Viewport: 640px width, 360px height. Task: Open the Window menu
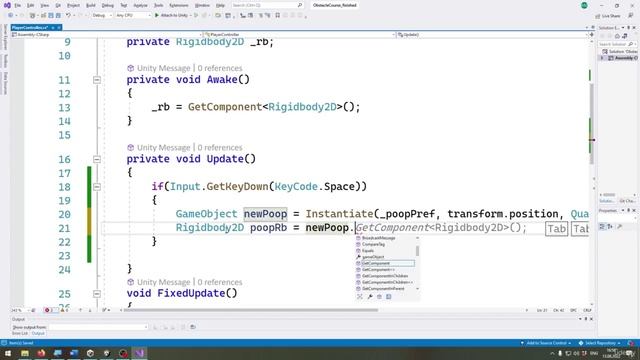click(202, 5)
